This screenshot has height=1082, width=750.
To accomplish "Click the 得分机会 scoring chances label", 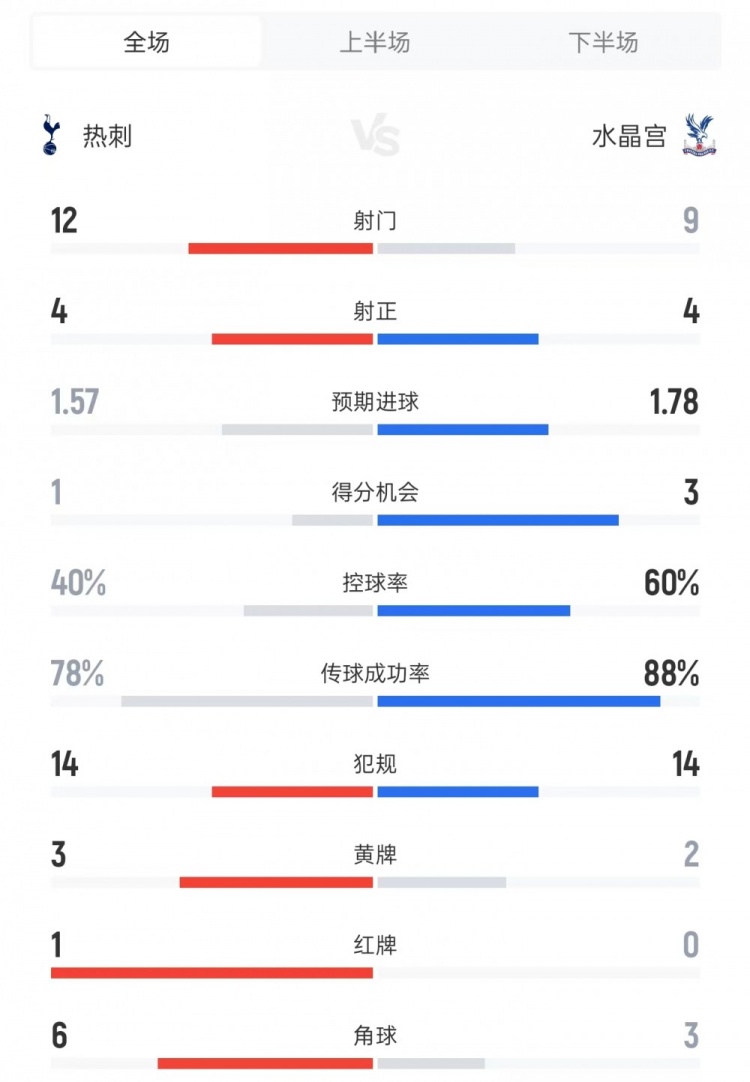I will (x=375, y=492).
